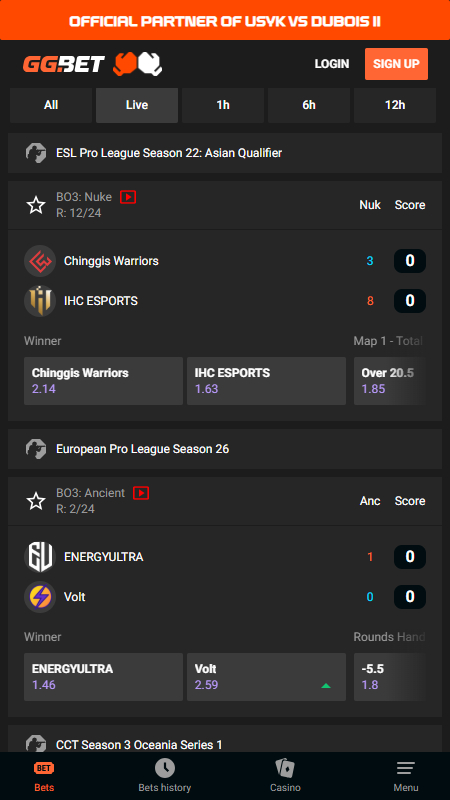Open the hamburger Menu icon
The height and width of the screenshot is (800, 450).
[406, 768]
